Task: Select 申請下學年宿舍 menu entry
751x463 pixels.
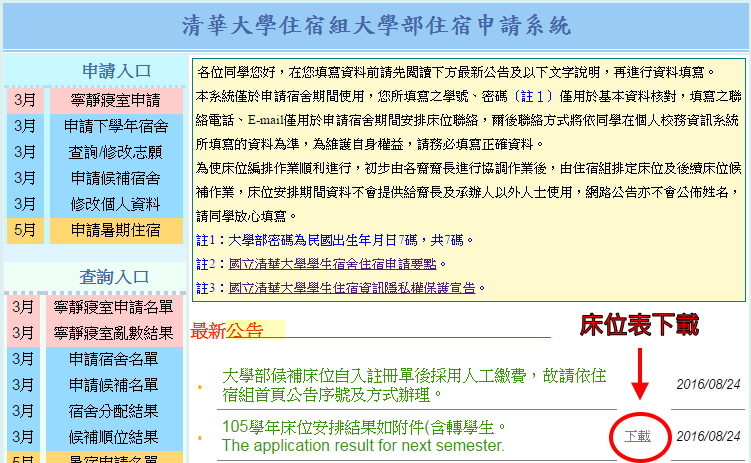Action: point(116,126)
